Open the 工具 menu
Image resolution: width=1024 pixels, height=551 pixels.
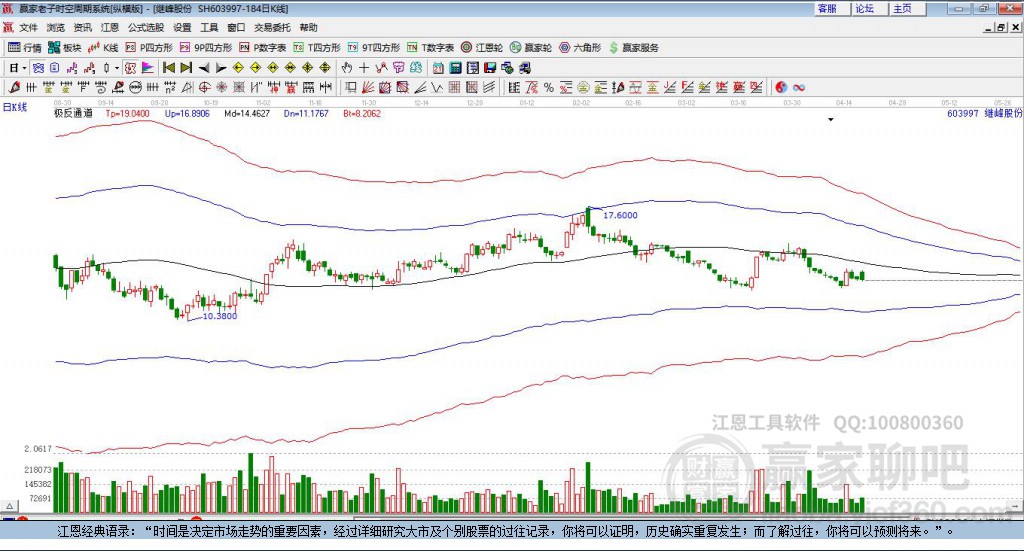click(209, 27)
